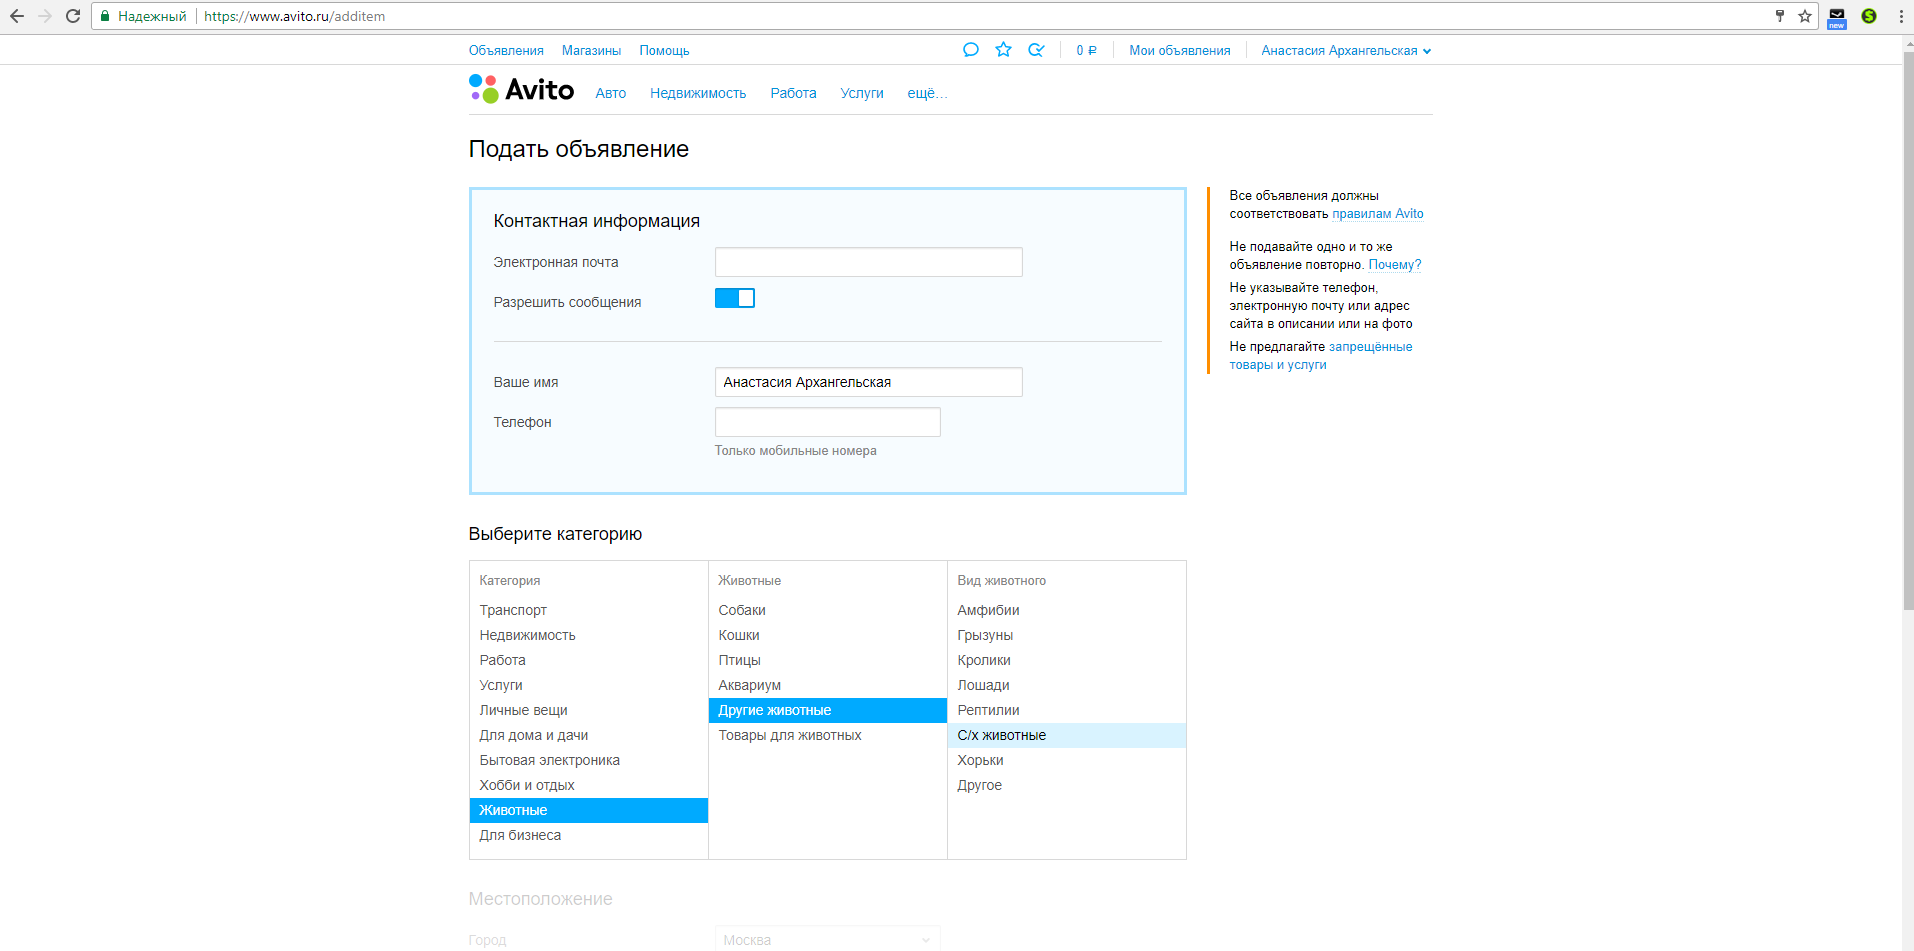Click the Почему? link
The width and height of the screenshot is (1914, 951).
1395,265
